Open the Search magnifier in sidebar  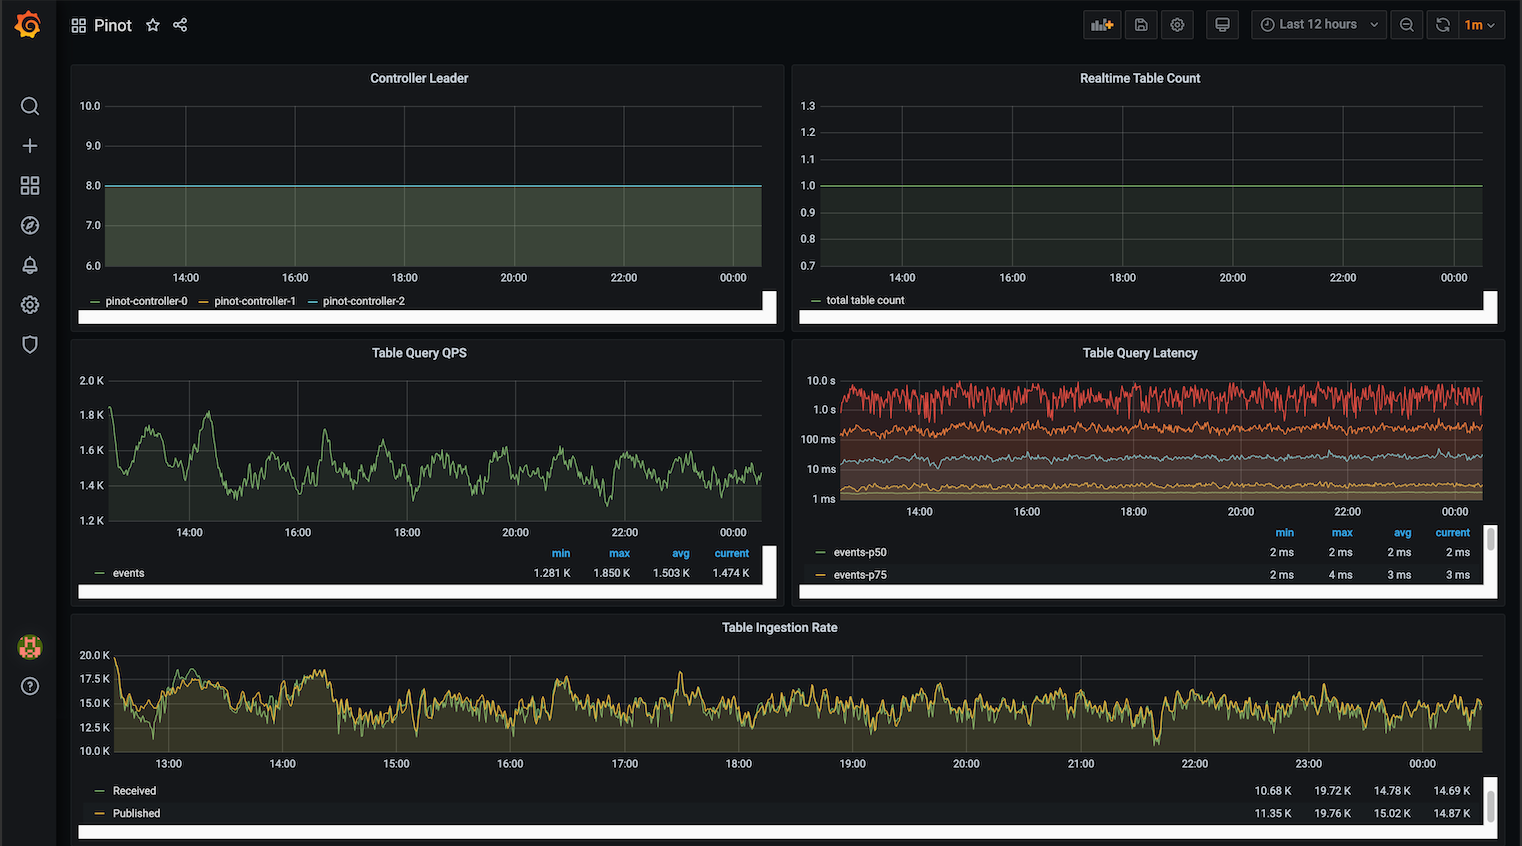click(30, 106)
